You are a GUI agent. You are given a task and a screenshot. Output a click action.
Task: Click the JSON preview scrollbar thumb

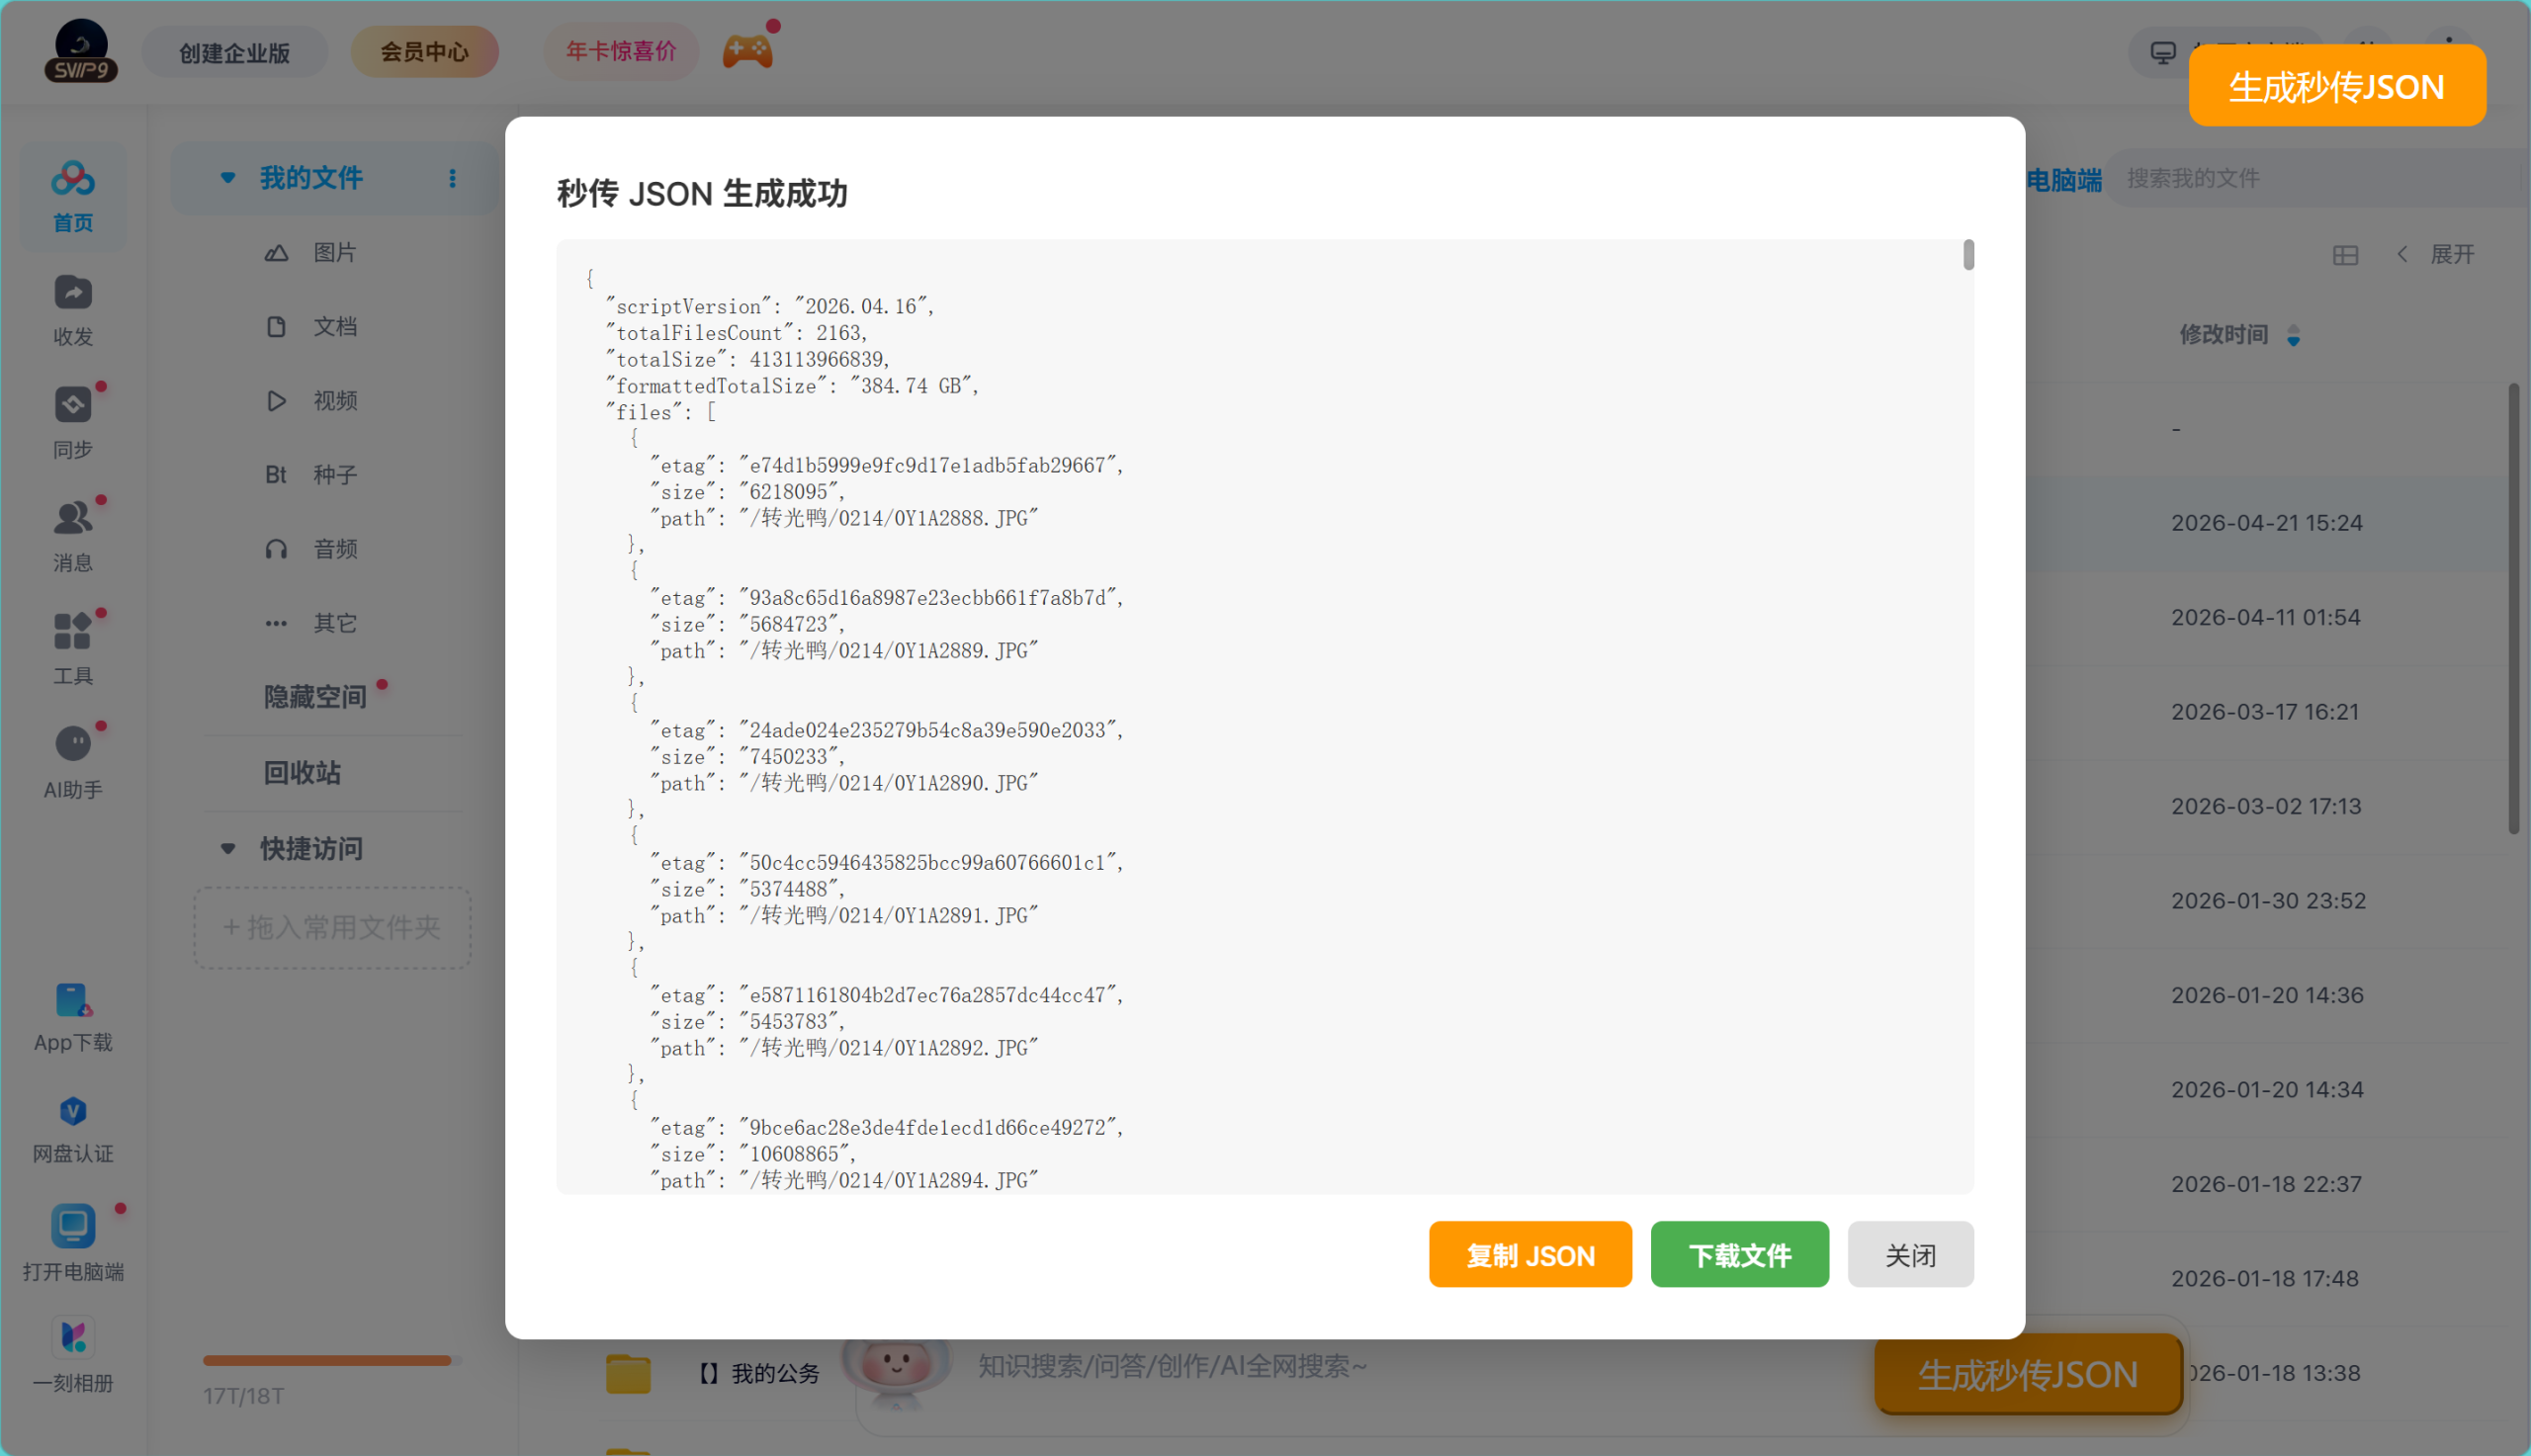(1968, 255)
